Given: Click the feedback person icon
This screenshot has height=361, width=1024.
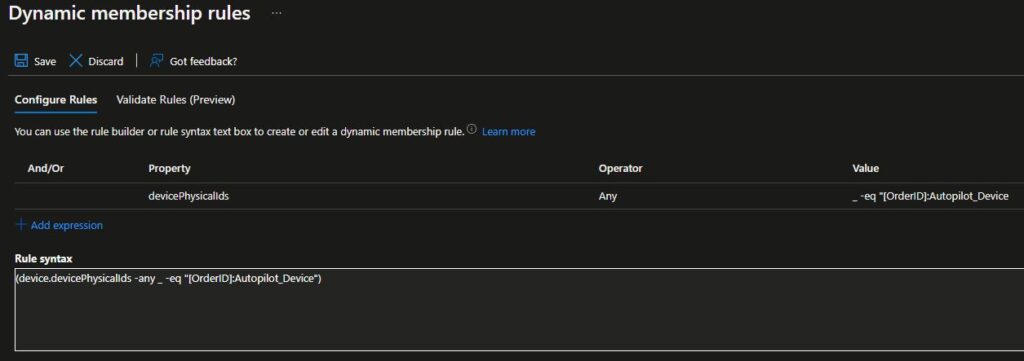Looking at the screenshot, I should coord(156,61).
